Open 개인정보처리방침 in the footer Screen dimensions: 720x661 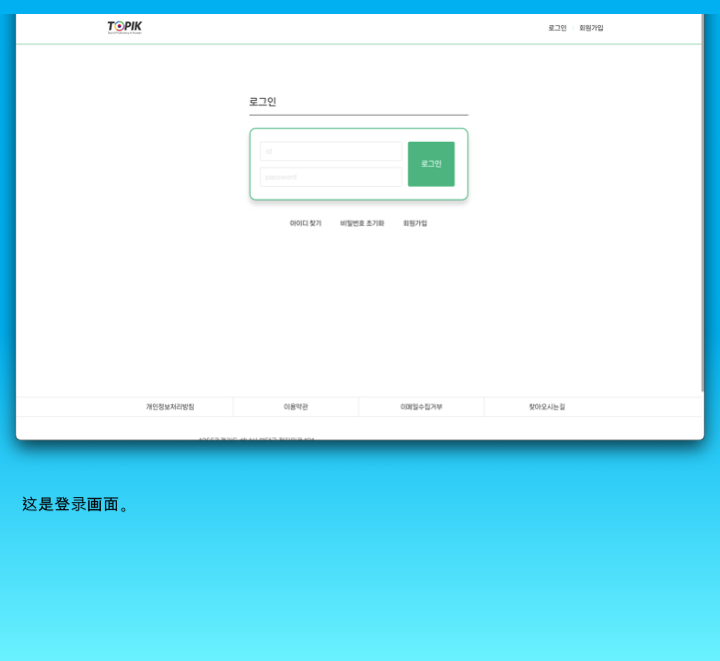coord(170,407)
